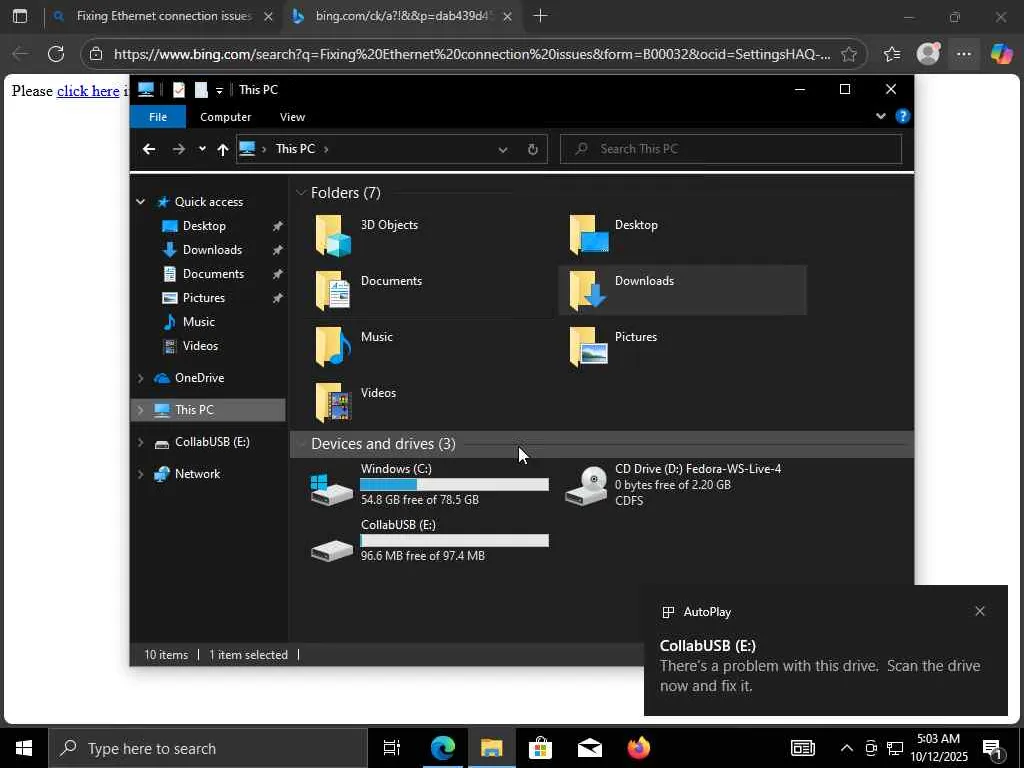Open Microsoft Store from the taskbar
The height and width of the screenshot is (768, 1024).
540,748
